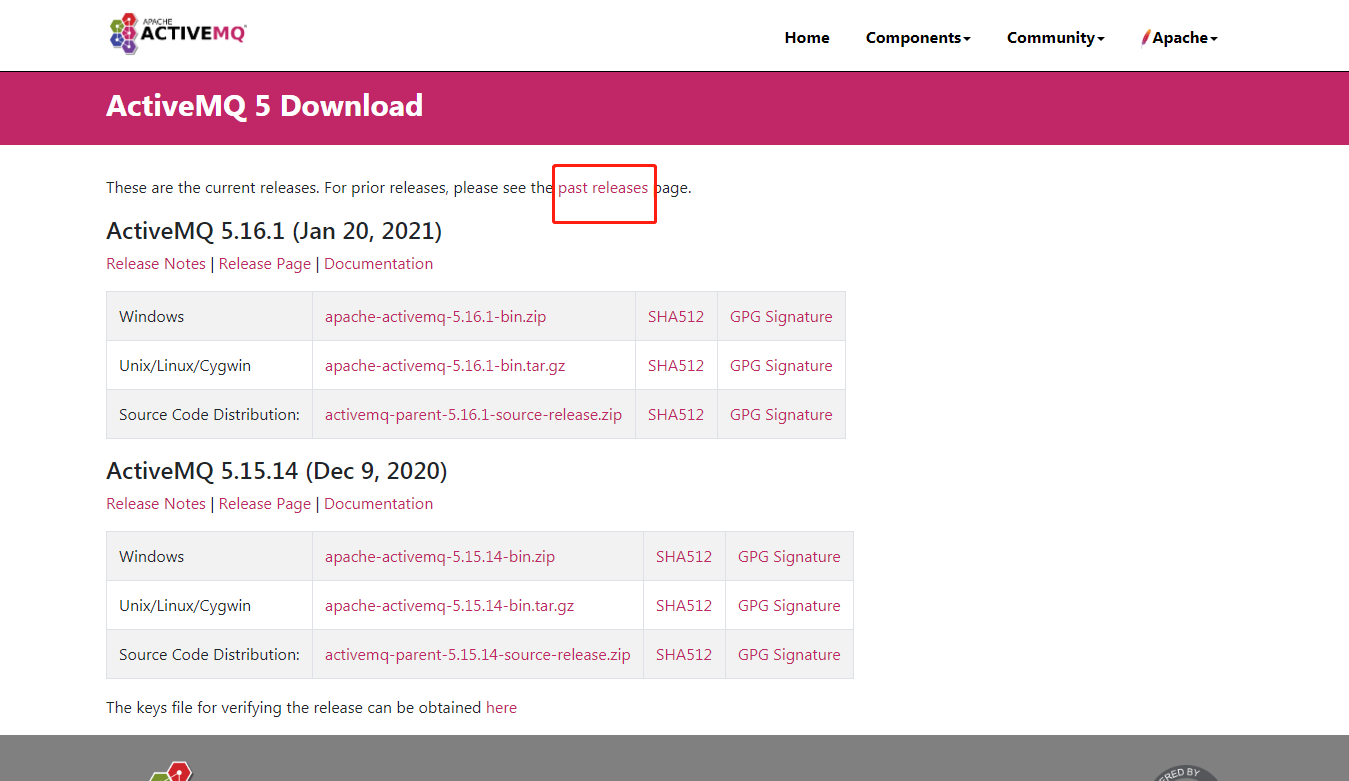Download apache-activemq-5.16.1-bin.tar.gz
The width and height of the screenshot is (1349, 781).
(445, 365)
